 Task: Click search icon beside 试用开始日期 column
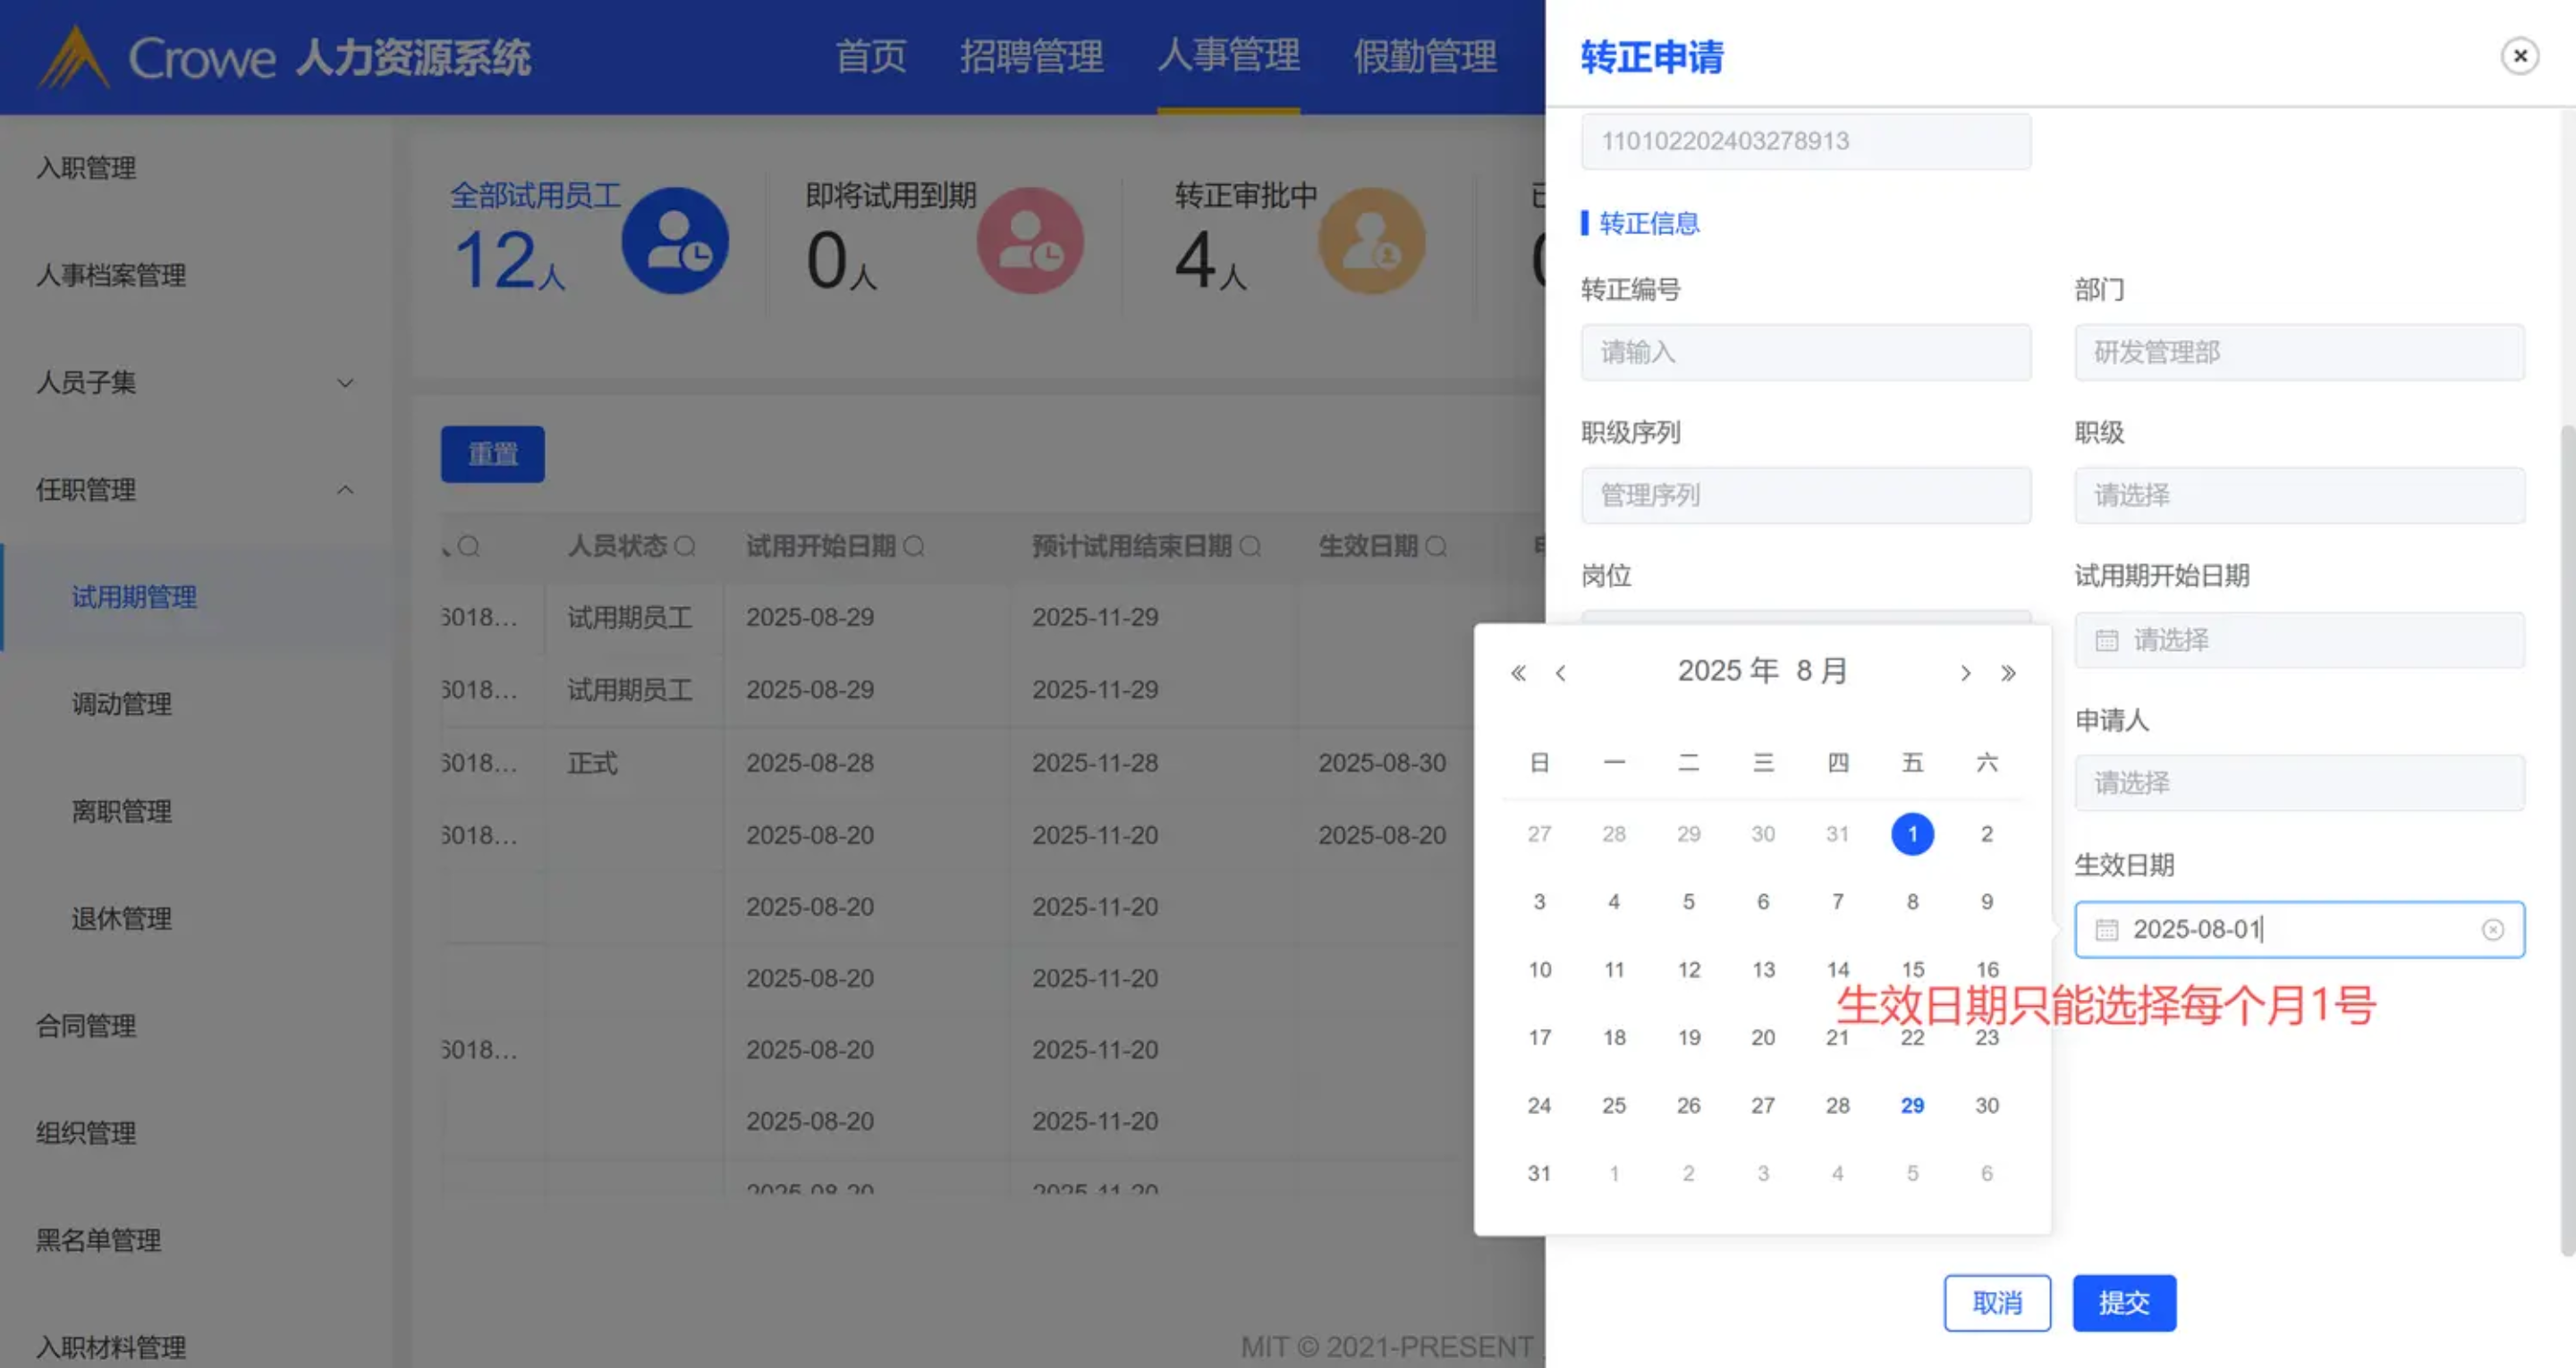click(914, 546)
